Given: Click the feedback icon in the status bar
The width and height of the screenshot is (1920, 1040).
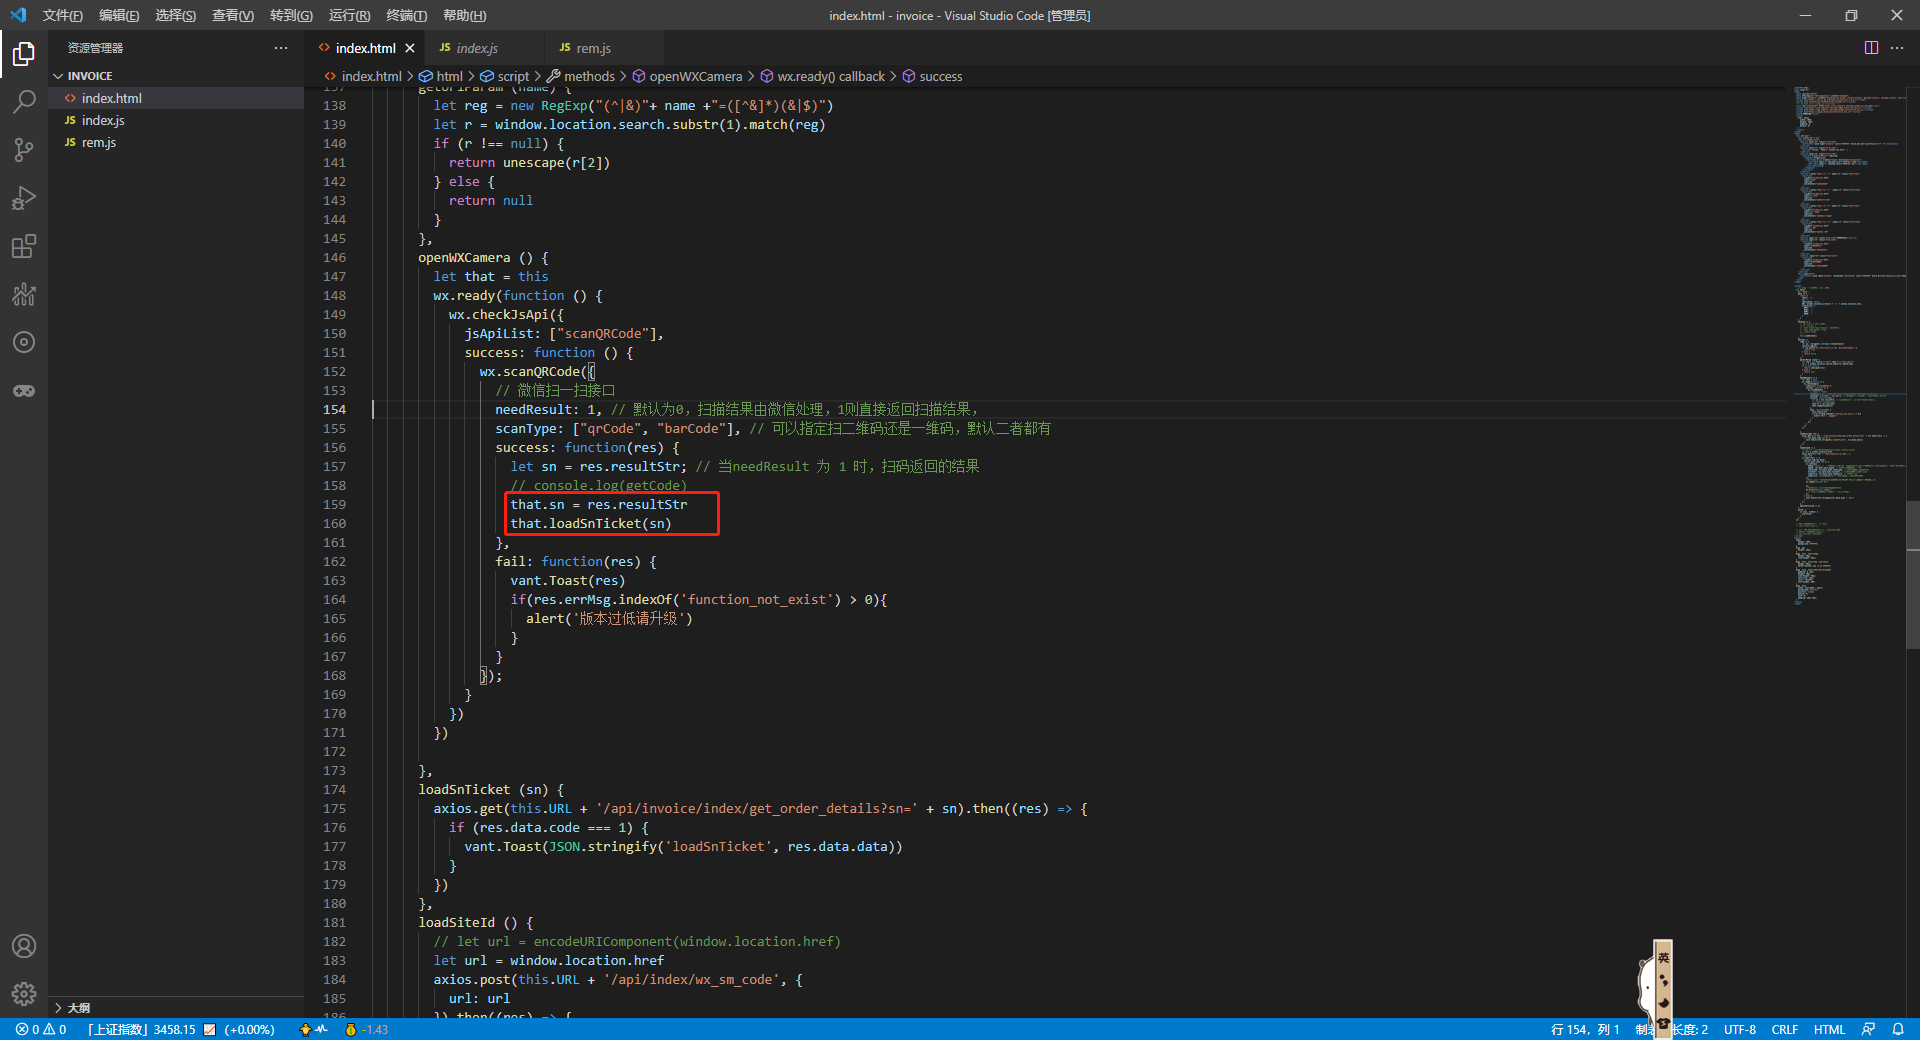Looking at the screenshot, I should point(1868,1029).
